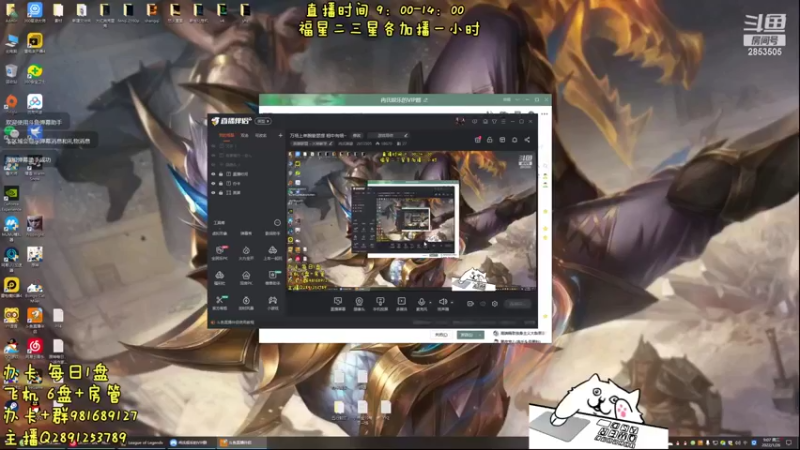Viewport: 800px width, 450px height.
Task: Toggle eye visibility of third dimmed source row
Action: point(213,164)
